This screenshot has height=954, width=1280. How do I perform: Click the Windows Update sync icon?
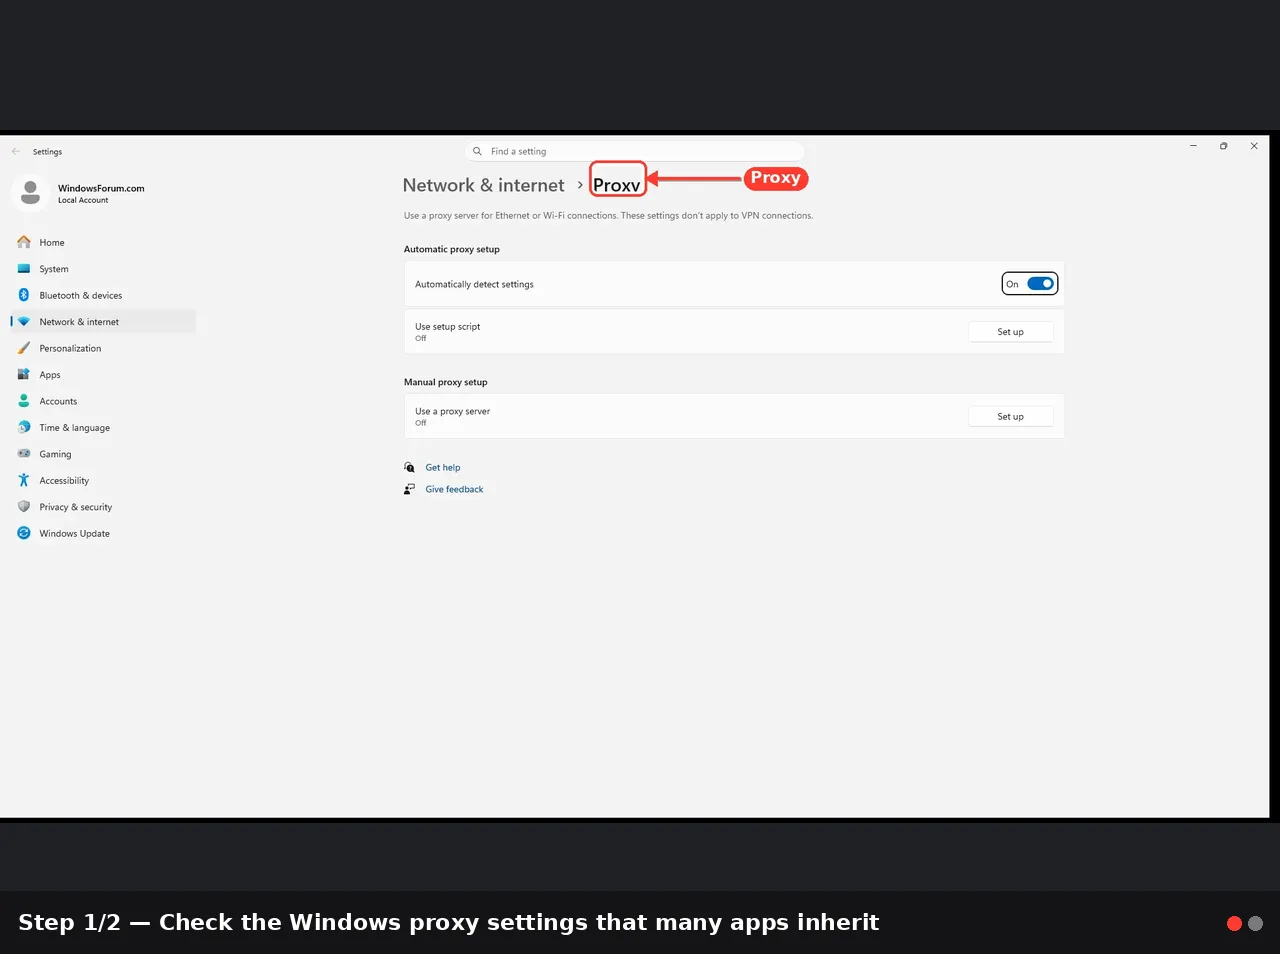(x=24, y=533)
